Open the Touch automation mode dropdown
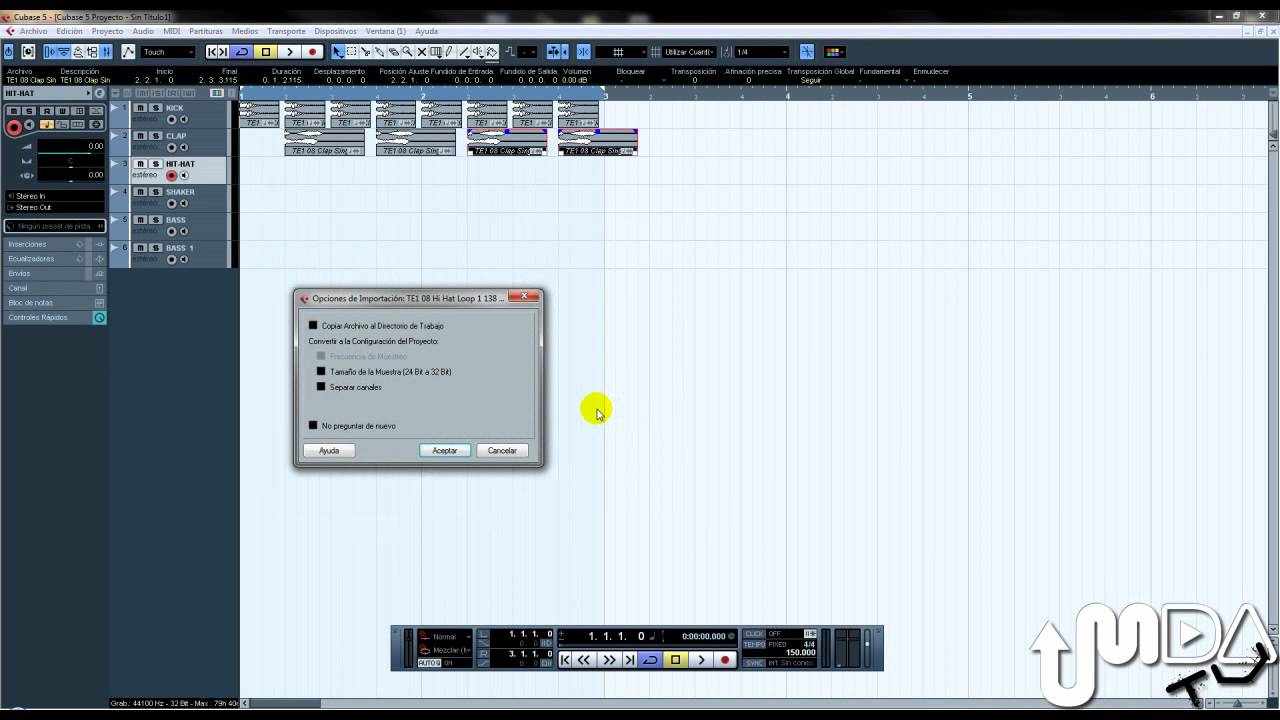This screenshot has height=720, width=1280. point(166,52)
